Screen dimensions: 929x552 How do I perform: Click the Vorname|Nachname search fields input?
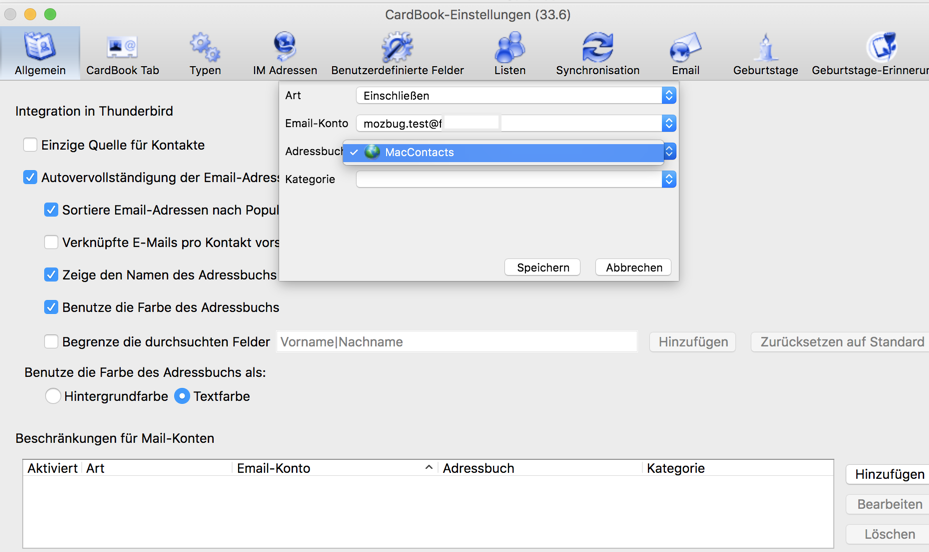(x=457, y=342)
